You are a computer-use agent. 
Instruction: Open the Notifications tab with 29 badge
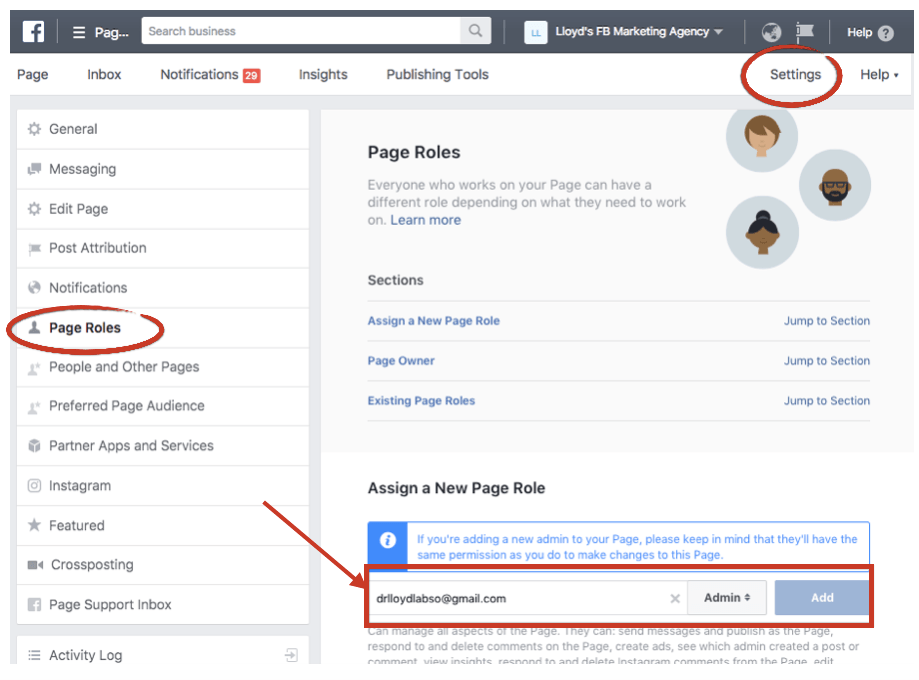coord(210,74)
